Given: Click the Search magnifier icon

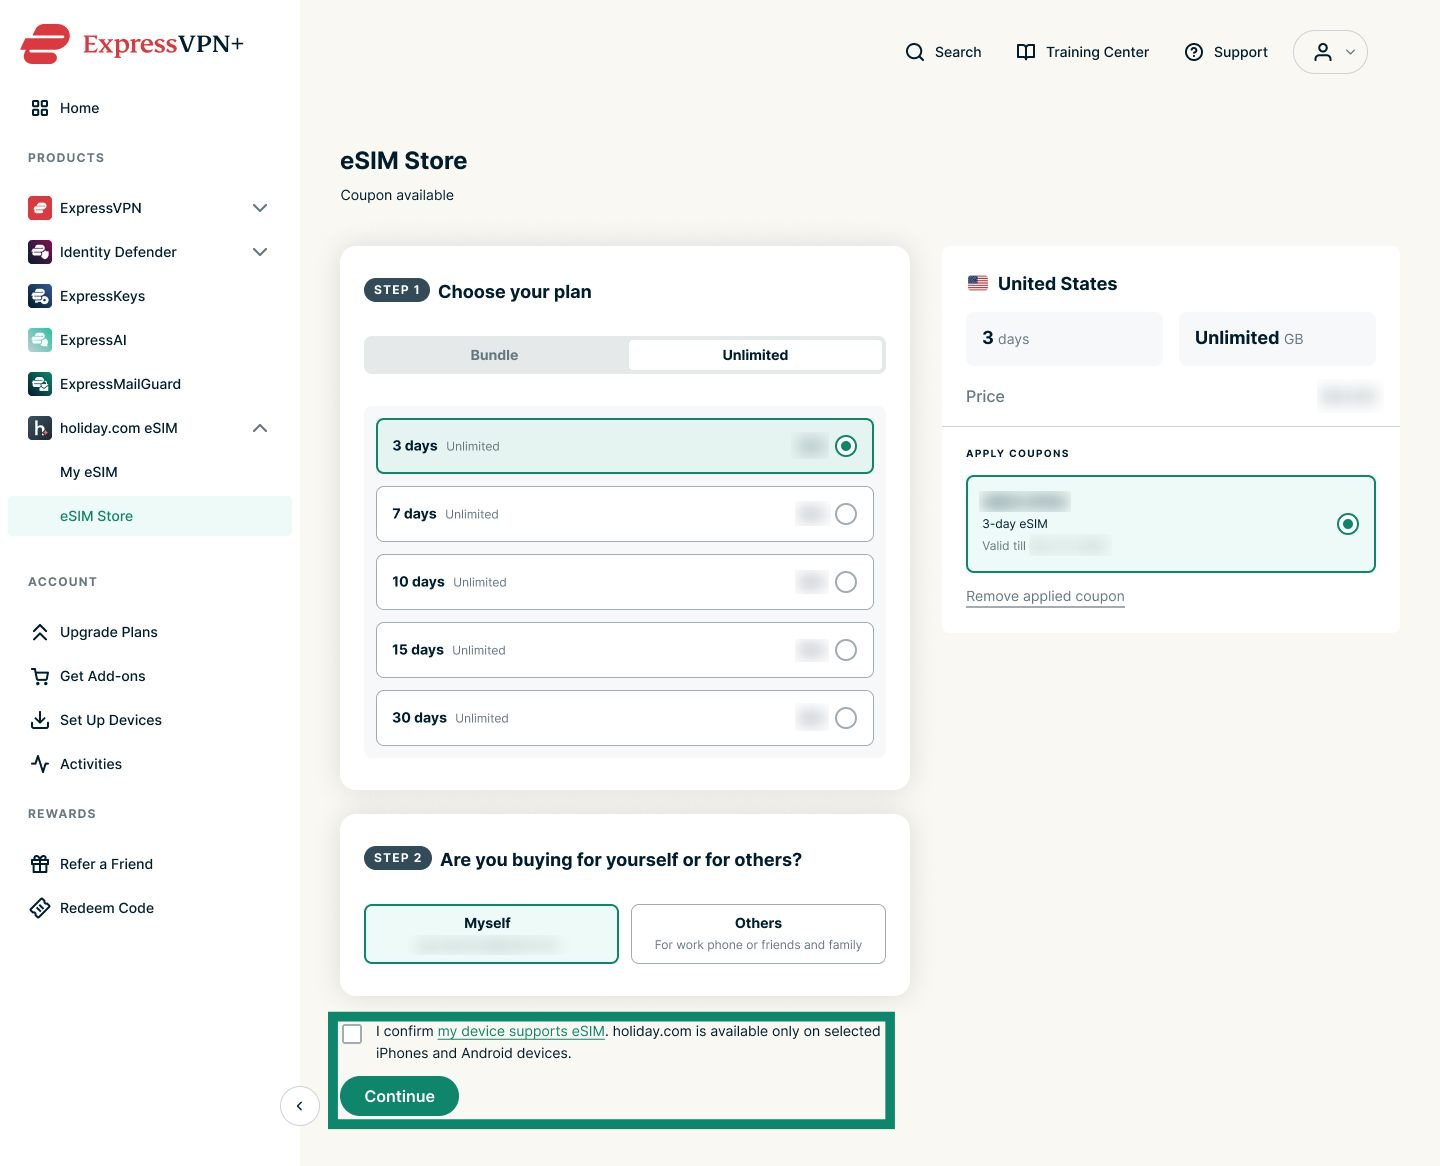Looking at the screenshot, I should click(x=915, y=52).
